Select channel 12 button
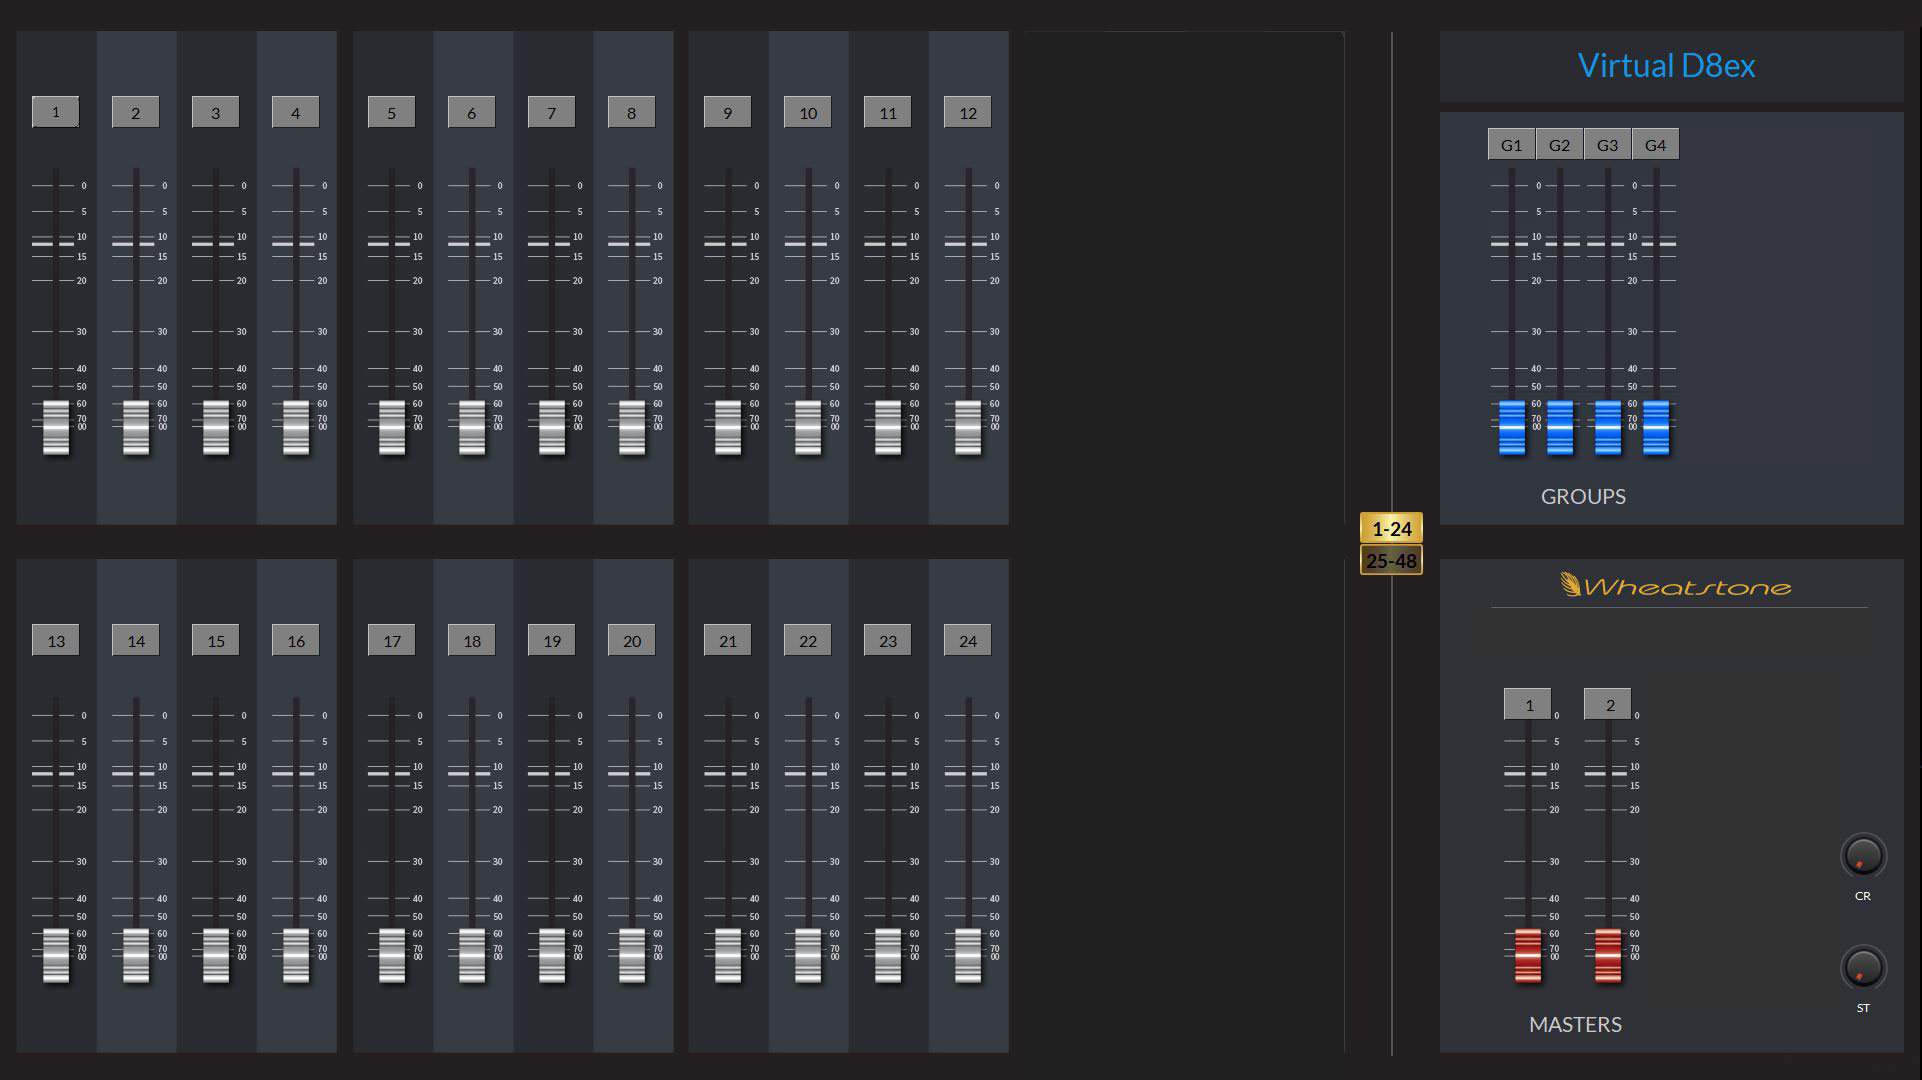 tap(968, 112)
